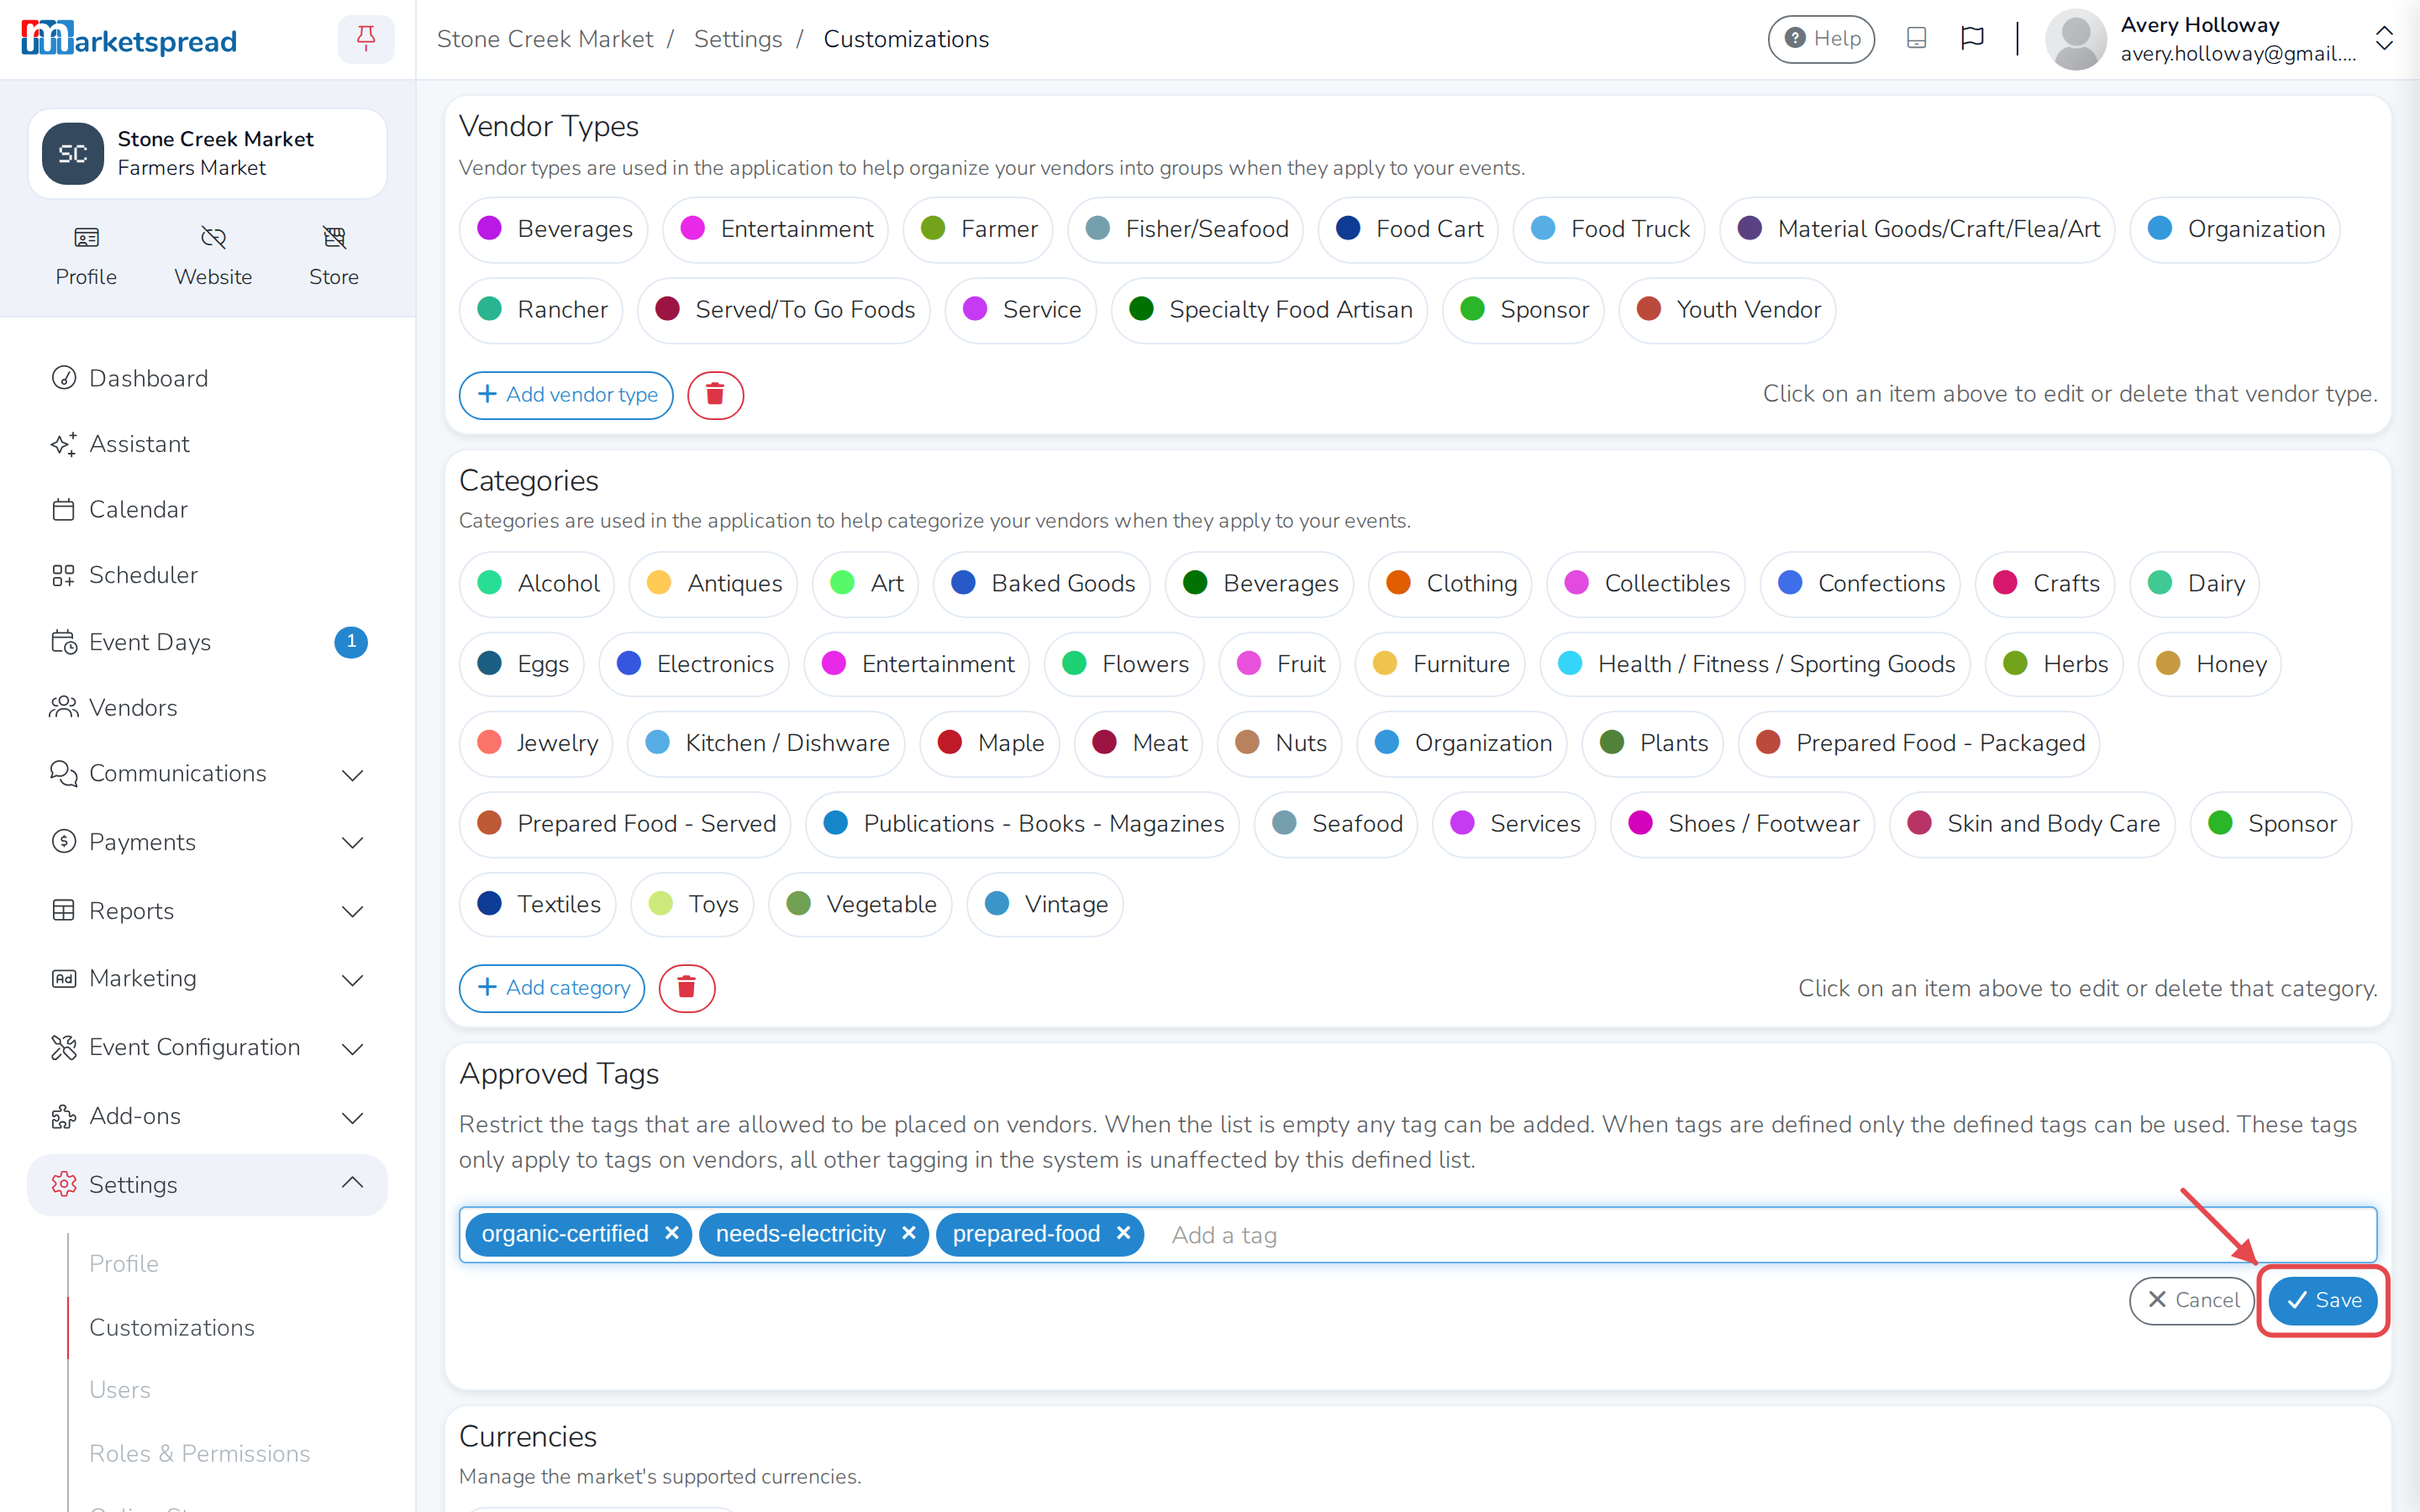
Task: Expand Communications menu
Action: coord(207,773)
